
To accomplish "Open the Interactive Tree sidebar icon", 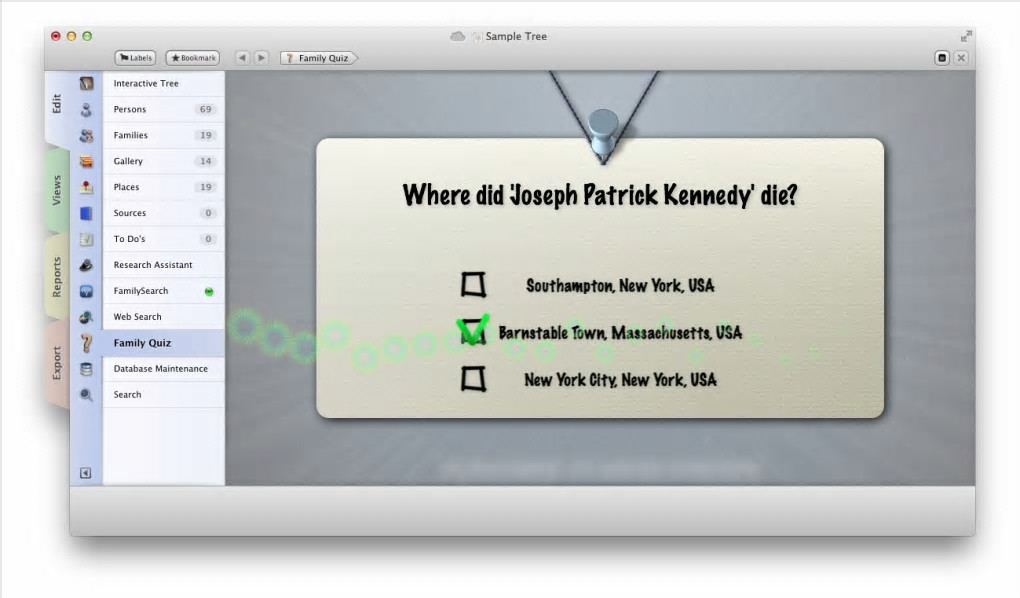I will (x=86, y=83).
